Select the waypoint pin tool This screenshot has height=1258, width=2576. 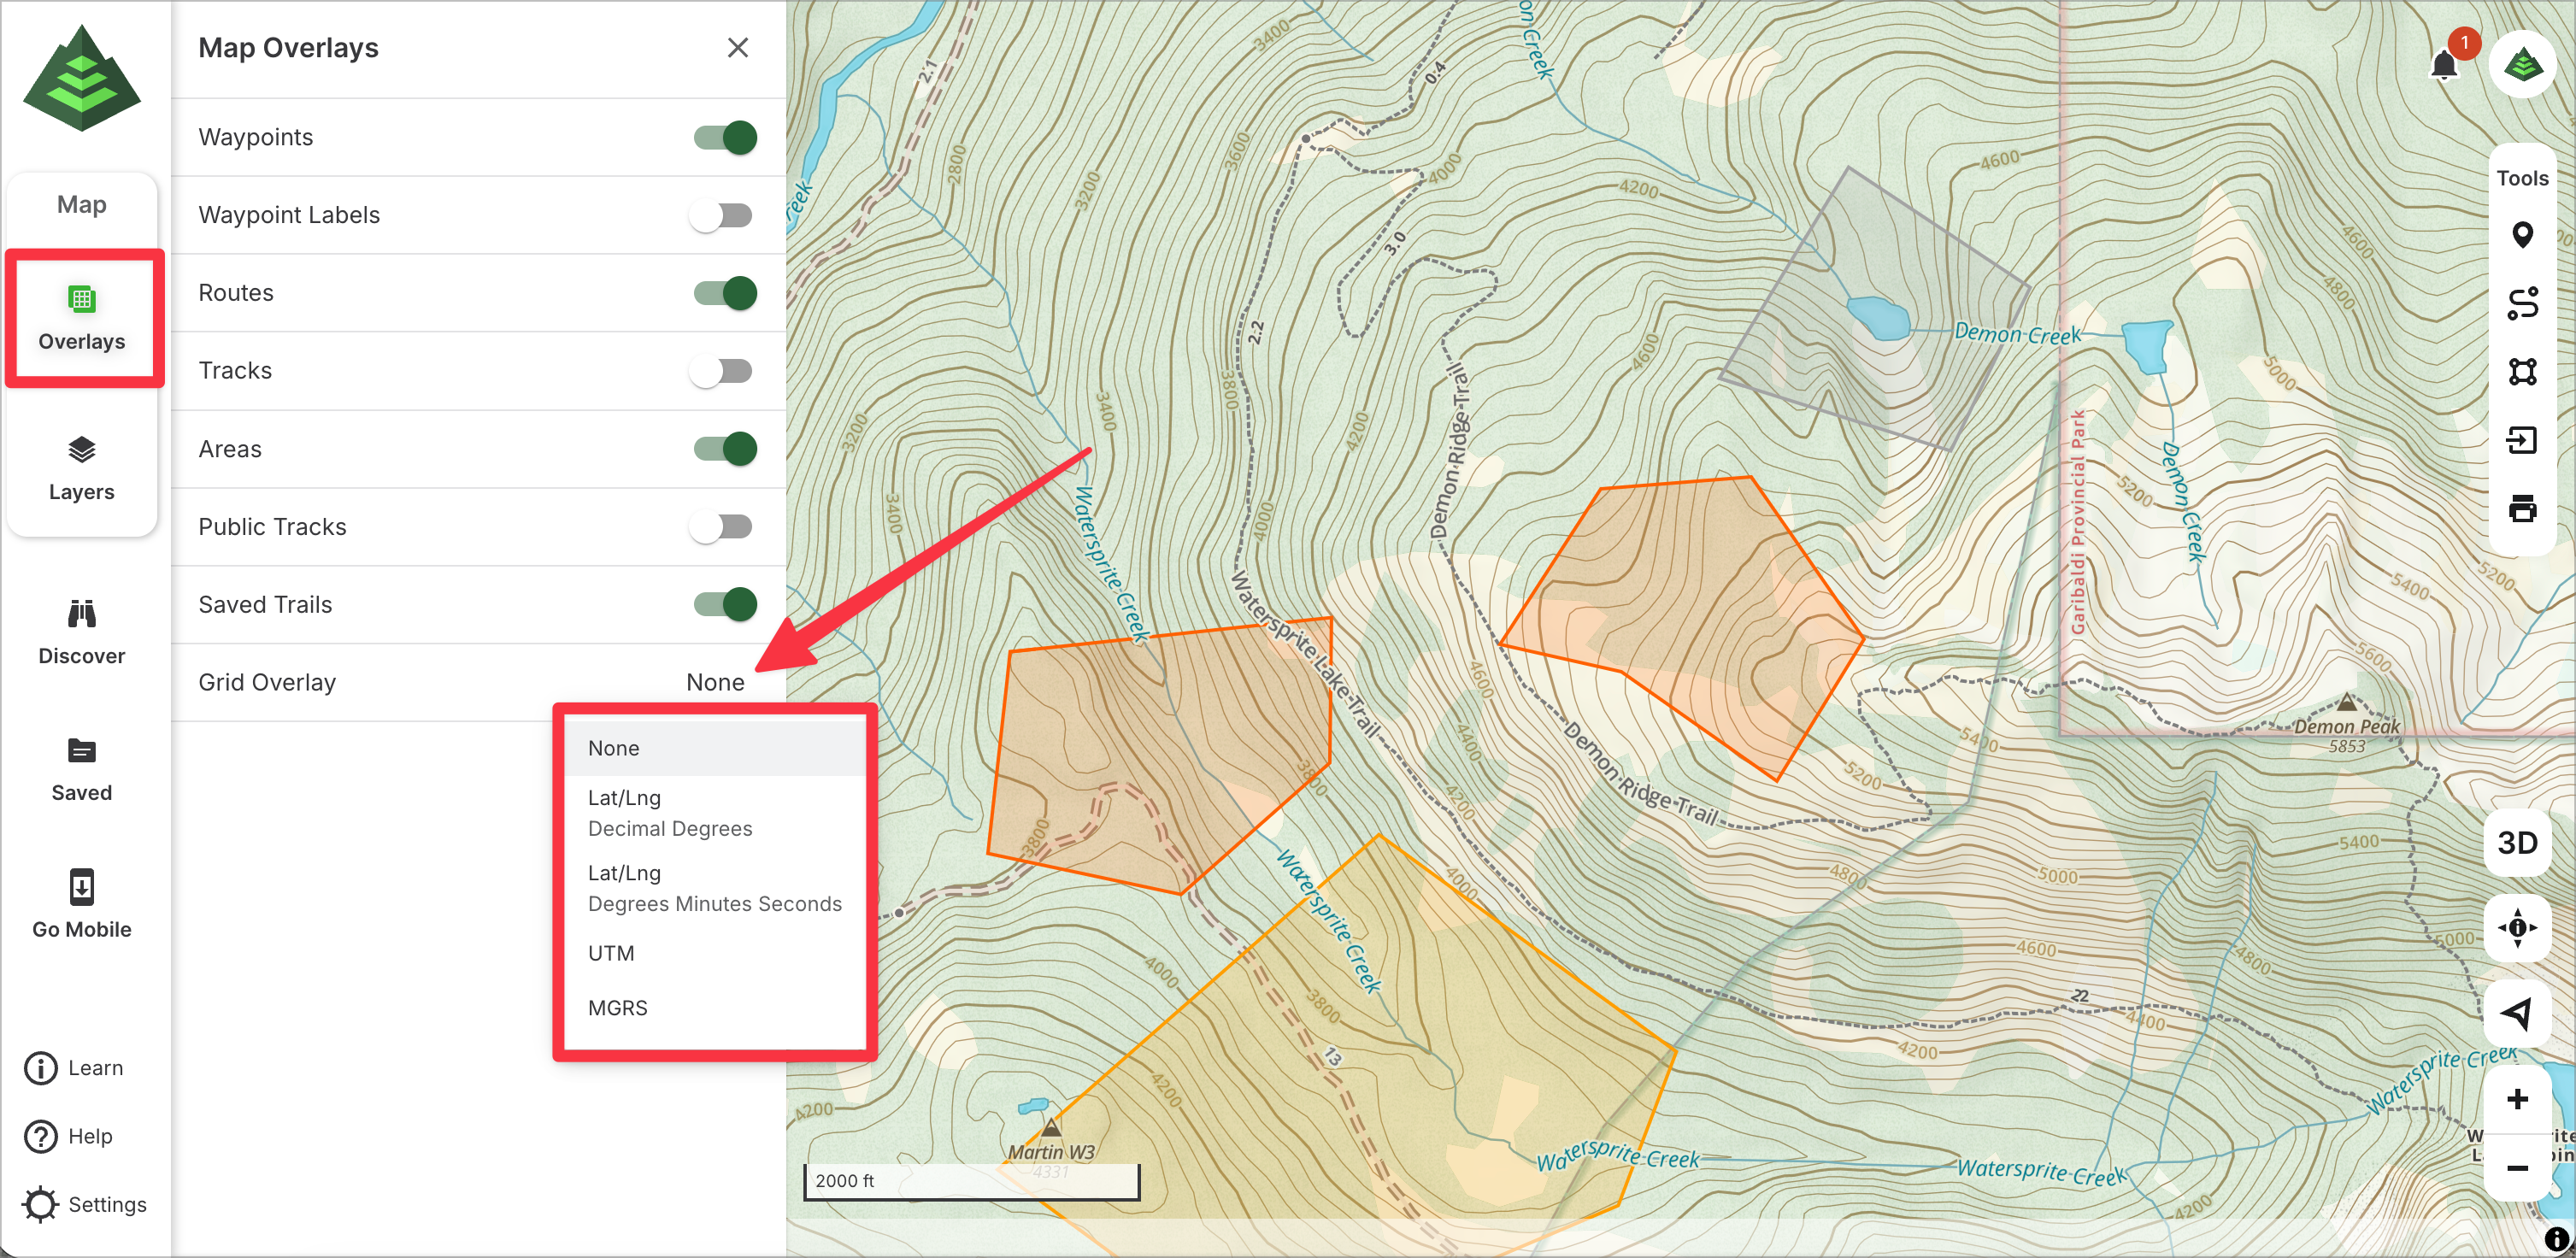point(2521,235)
